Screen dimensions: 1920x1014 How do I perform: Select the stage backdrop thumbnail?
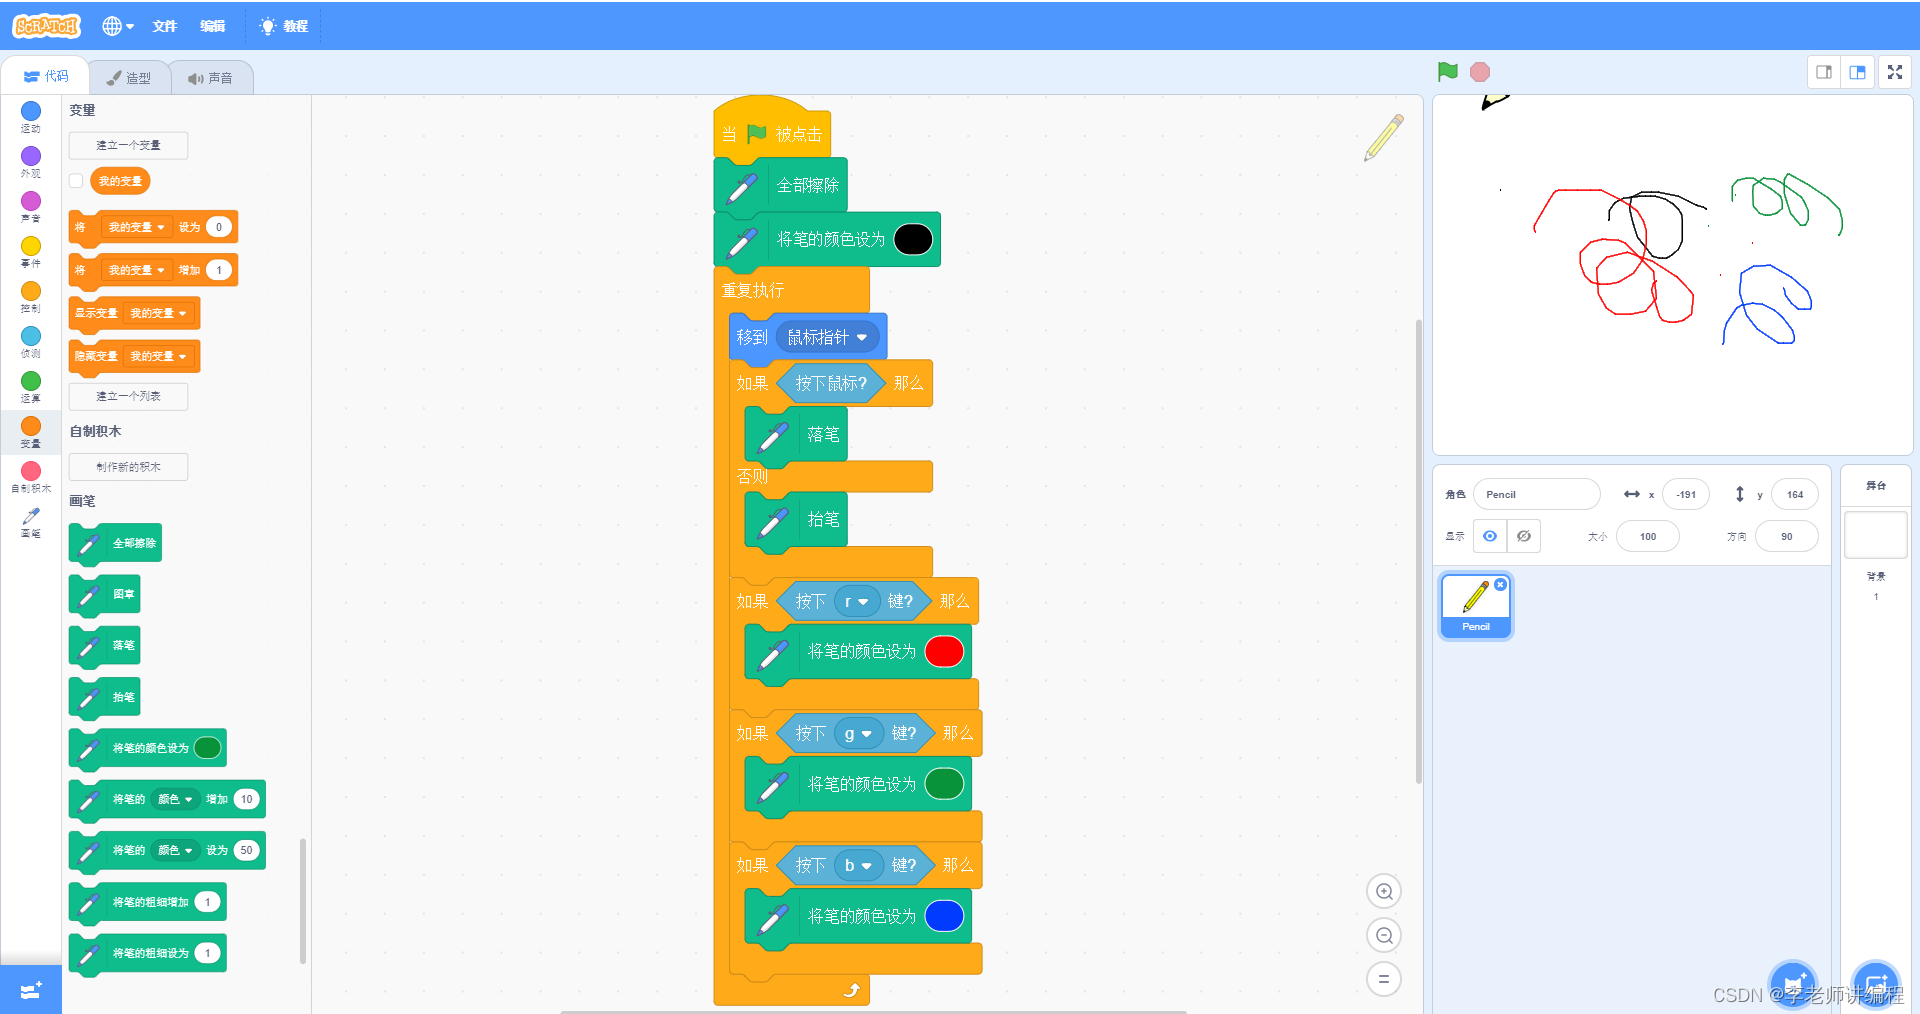point(1875,535)
